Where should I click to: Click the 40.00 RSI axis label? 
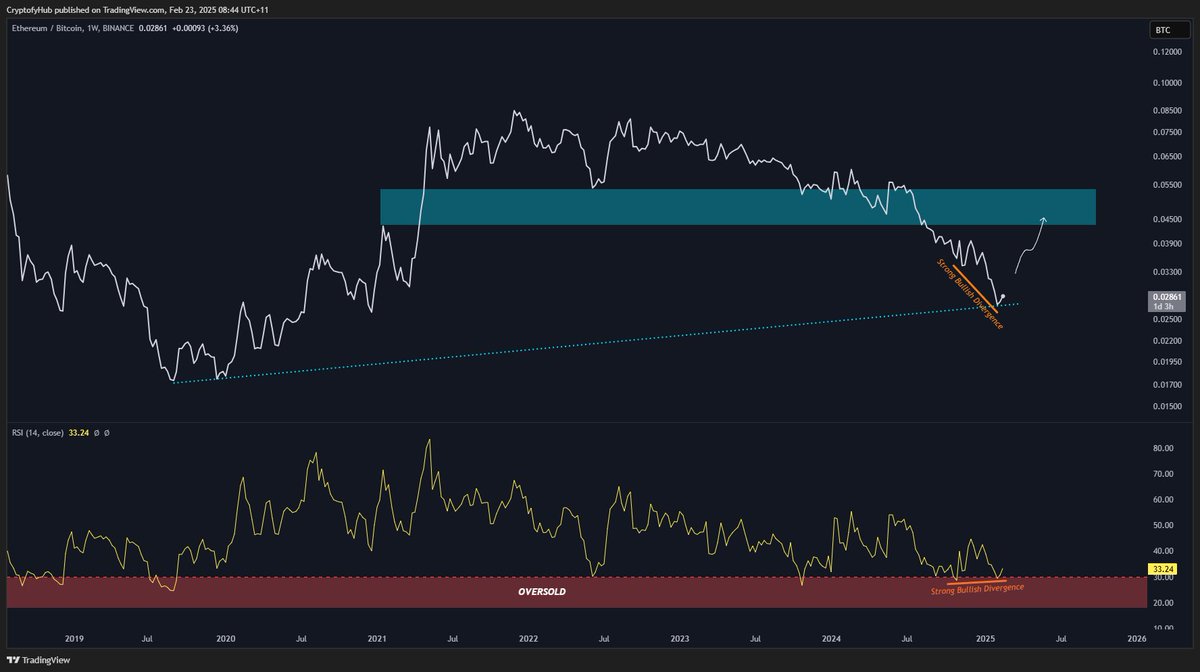1163,552
